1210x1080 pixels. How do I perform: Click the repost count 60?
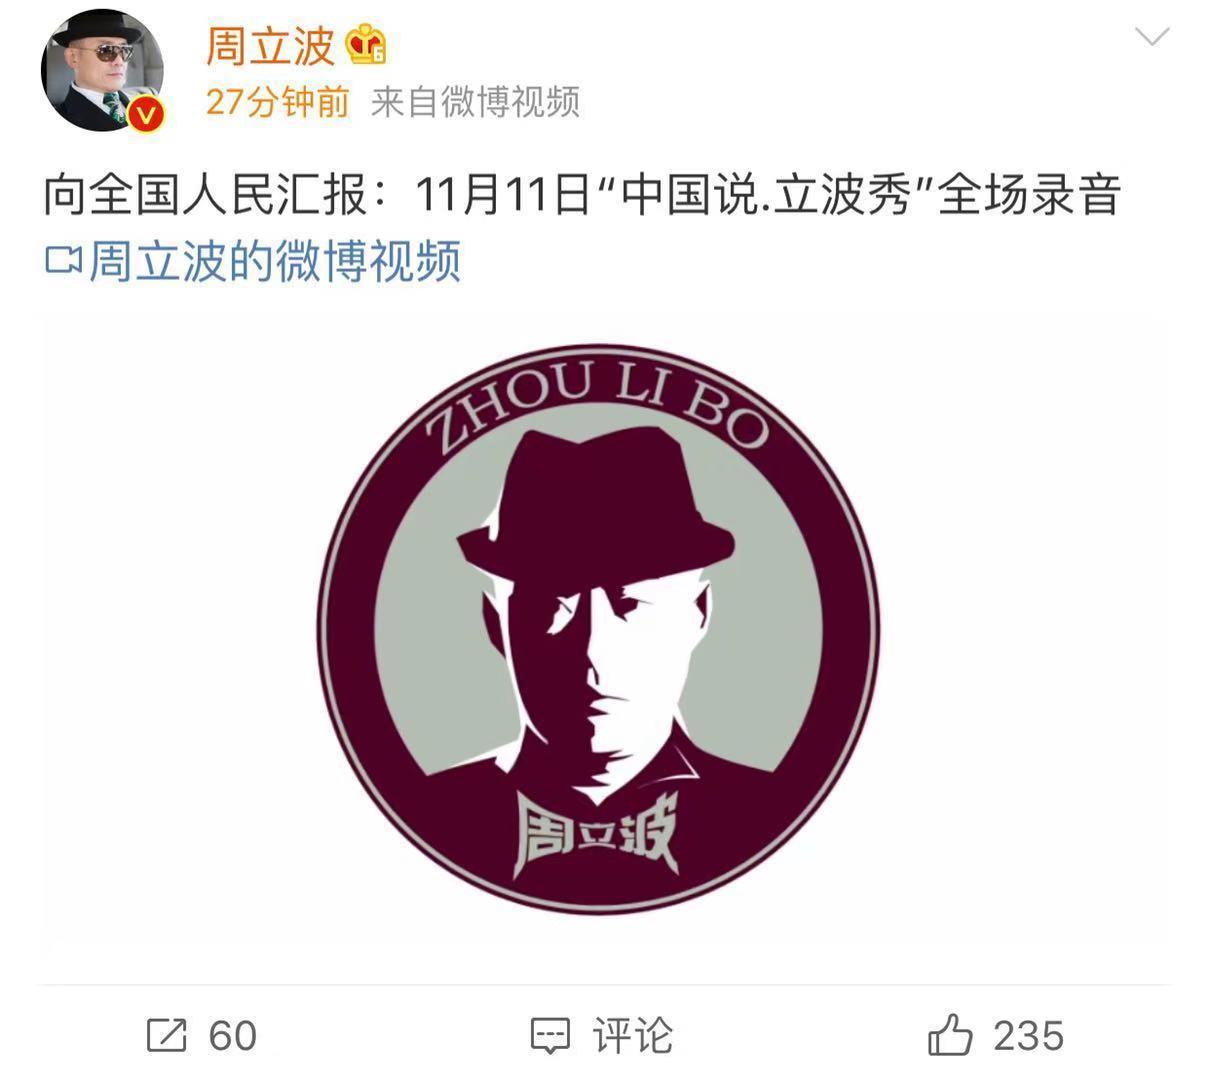pyautogui.click(x=232, y=1036)
